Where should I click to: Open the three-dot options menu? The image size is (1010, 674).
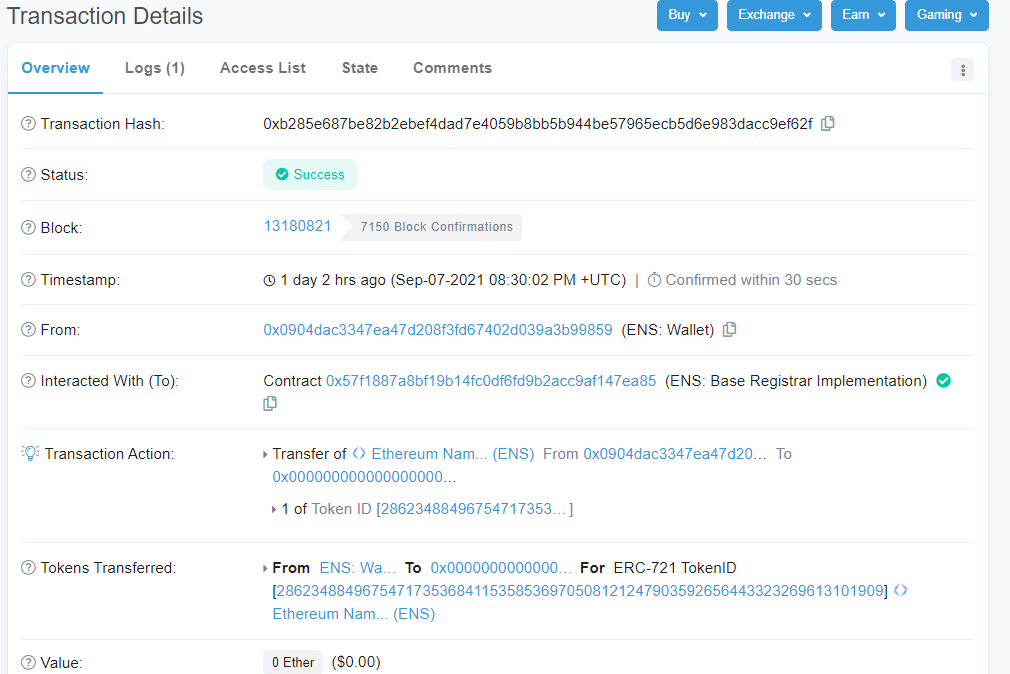[962, 69]
